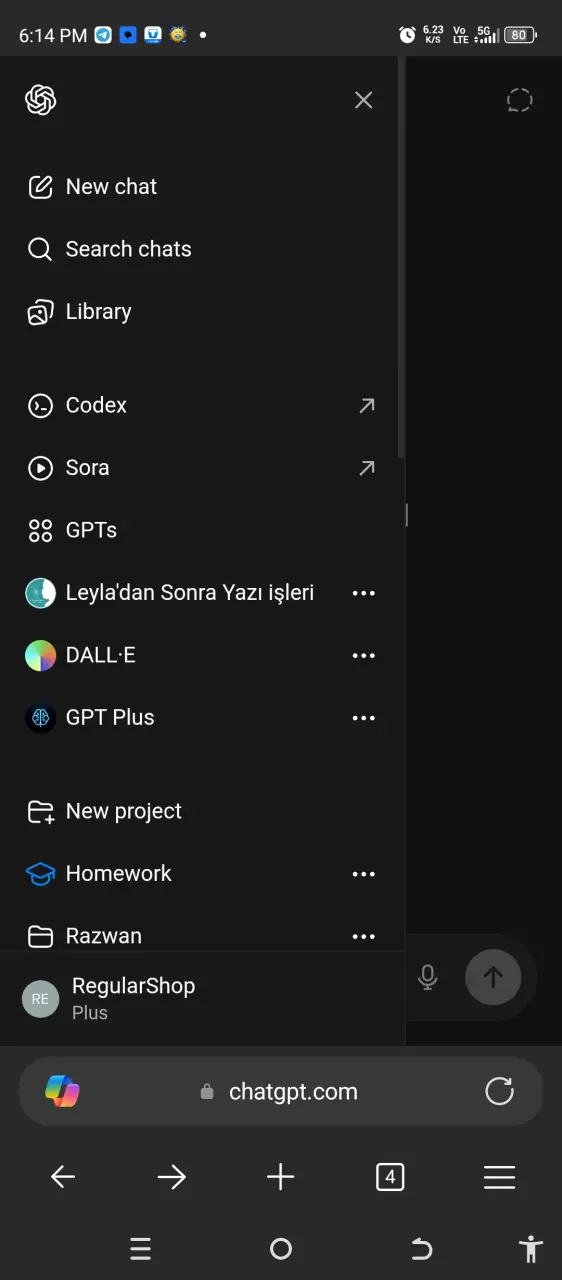Start a New chat
Viewport: 562px width, 1280px height.
pyautogui.click(x=200, y=187)
